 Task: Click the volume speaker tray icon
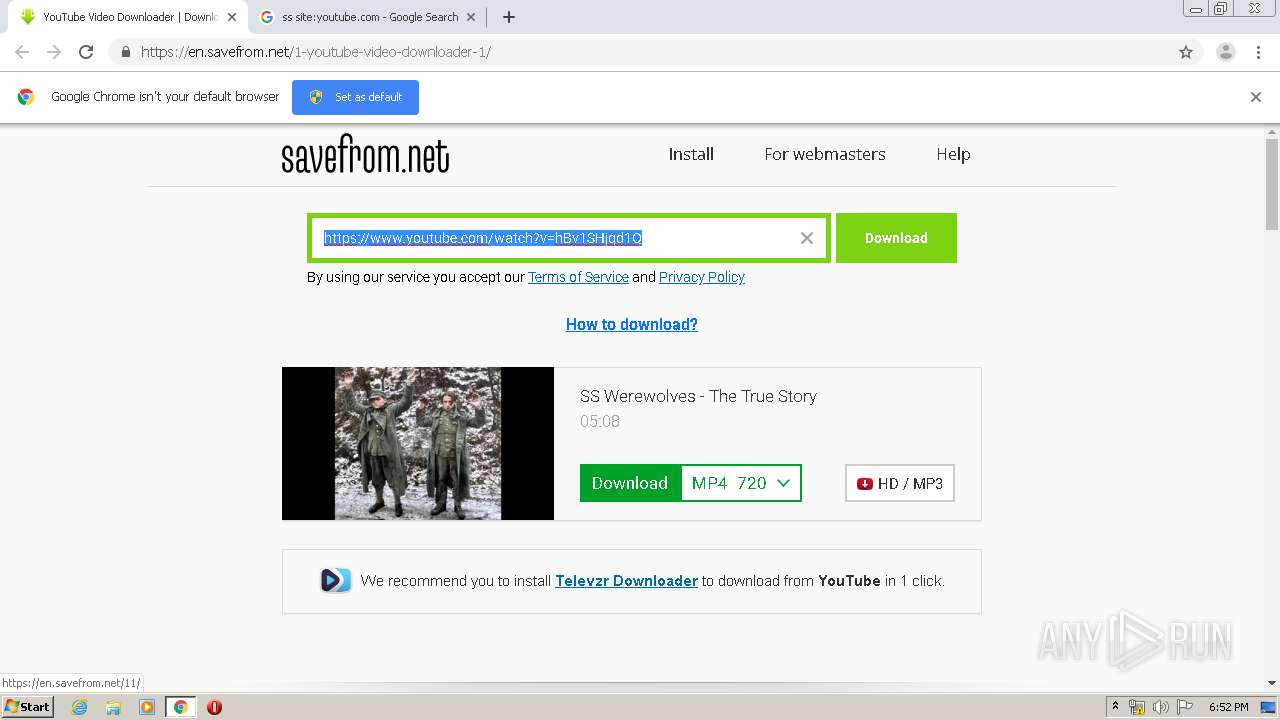click(1161, 707)
